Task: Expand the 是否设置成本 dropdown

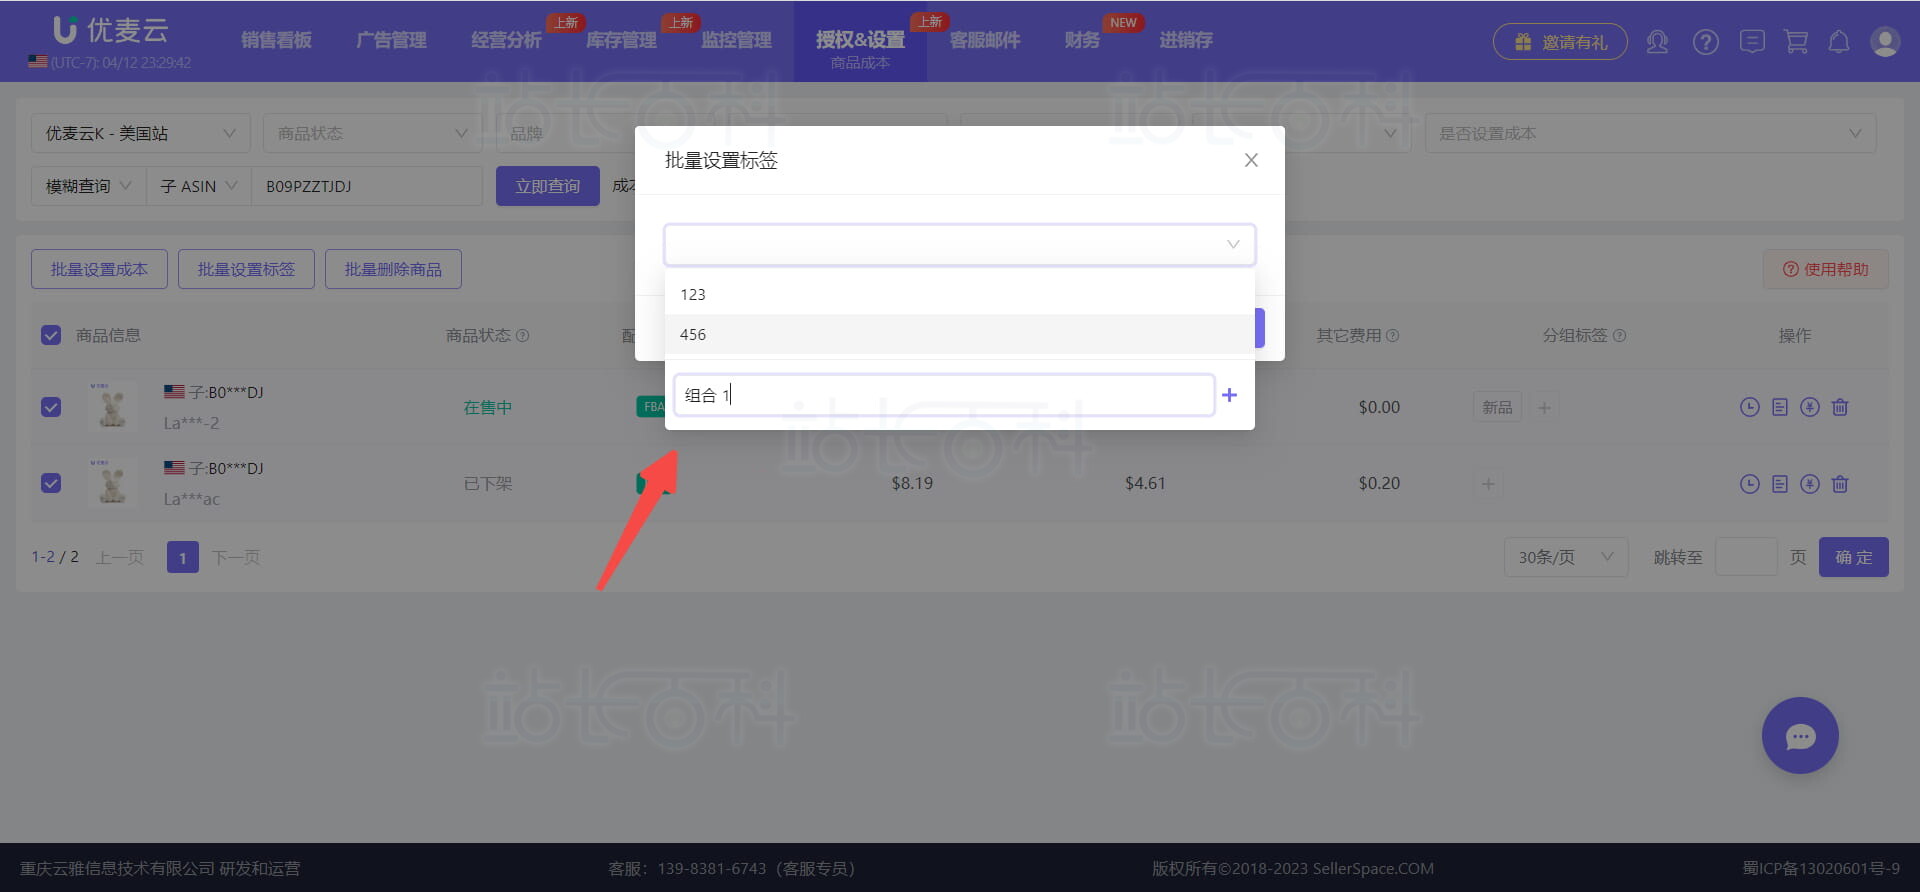Action: (1650, 133)
